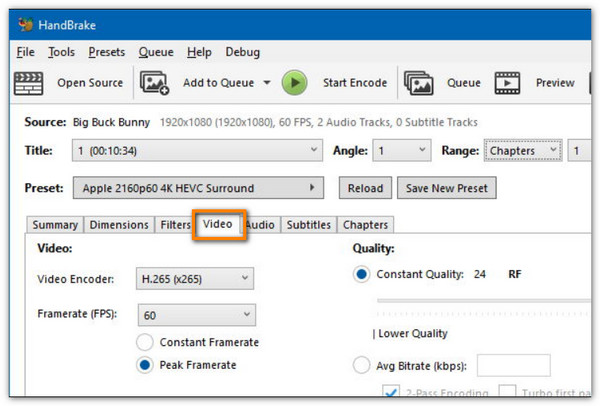Click the green Start Encode play icon
Image resolution: width=600 pixels, height=406 pixels.
pos(294,83)
